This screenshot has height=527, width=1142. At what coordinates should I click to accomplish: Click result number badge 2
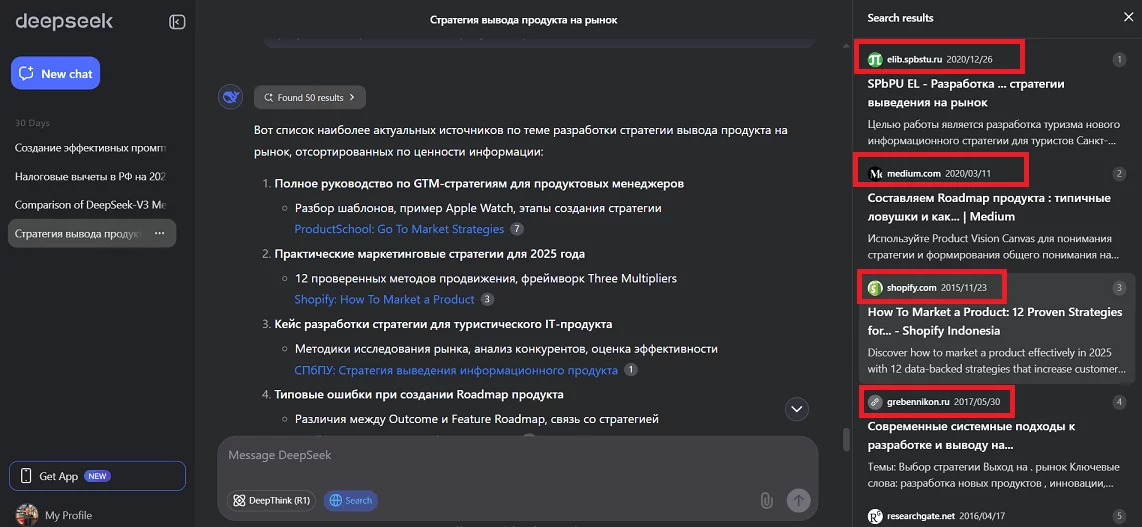click(1119, 173)
